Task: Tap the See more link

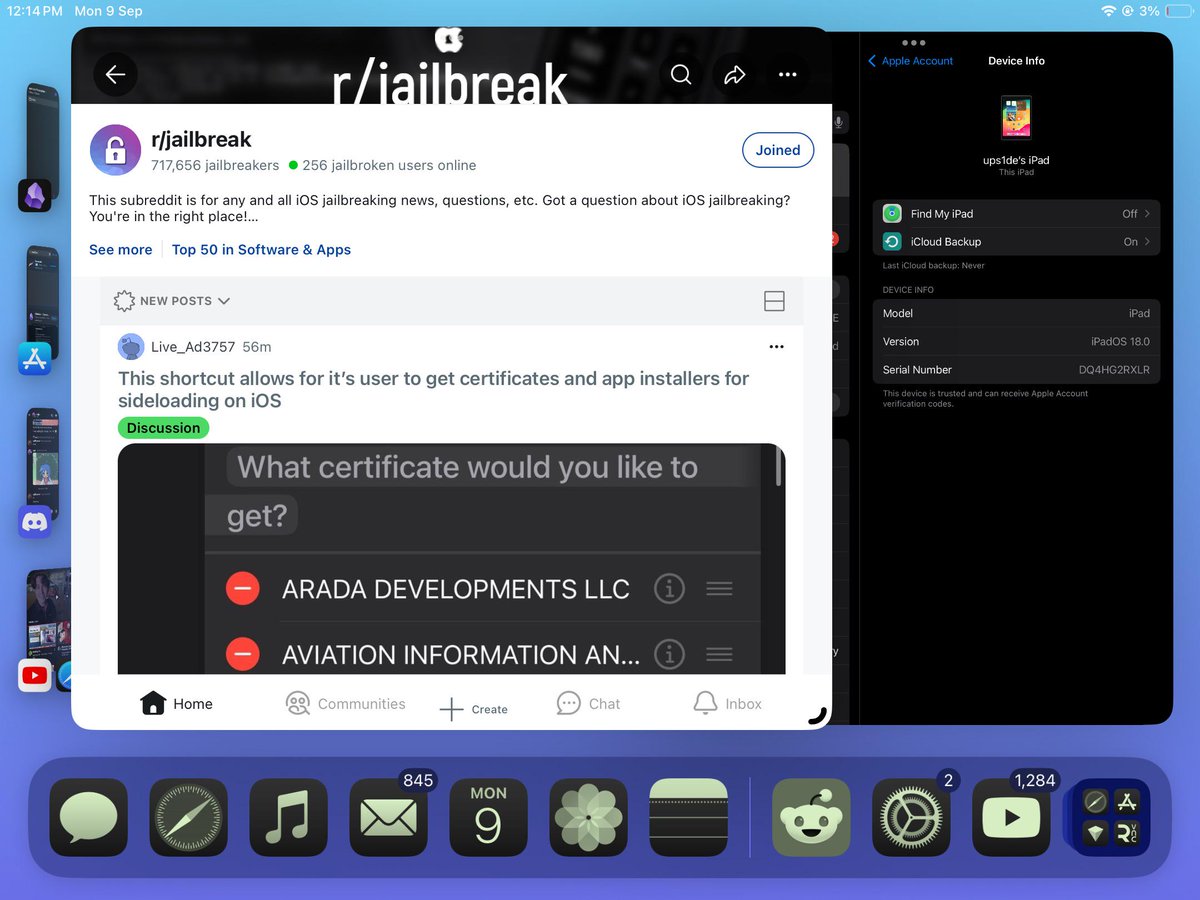Action: tap(120, 250)
